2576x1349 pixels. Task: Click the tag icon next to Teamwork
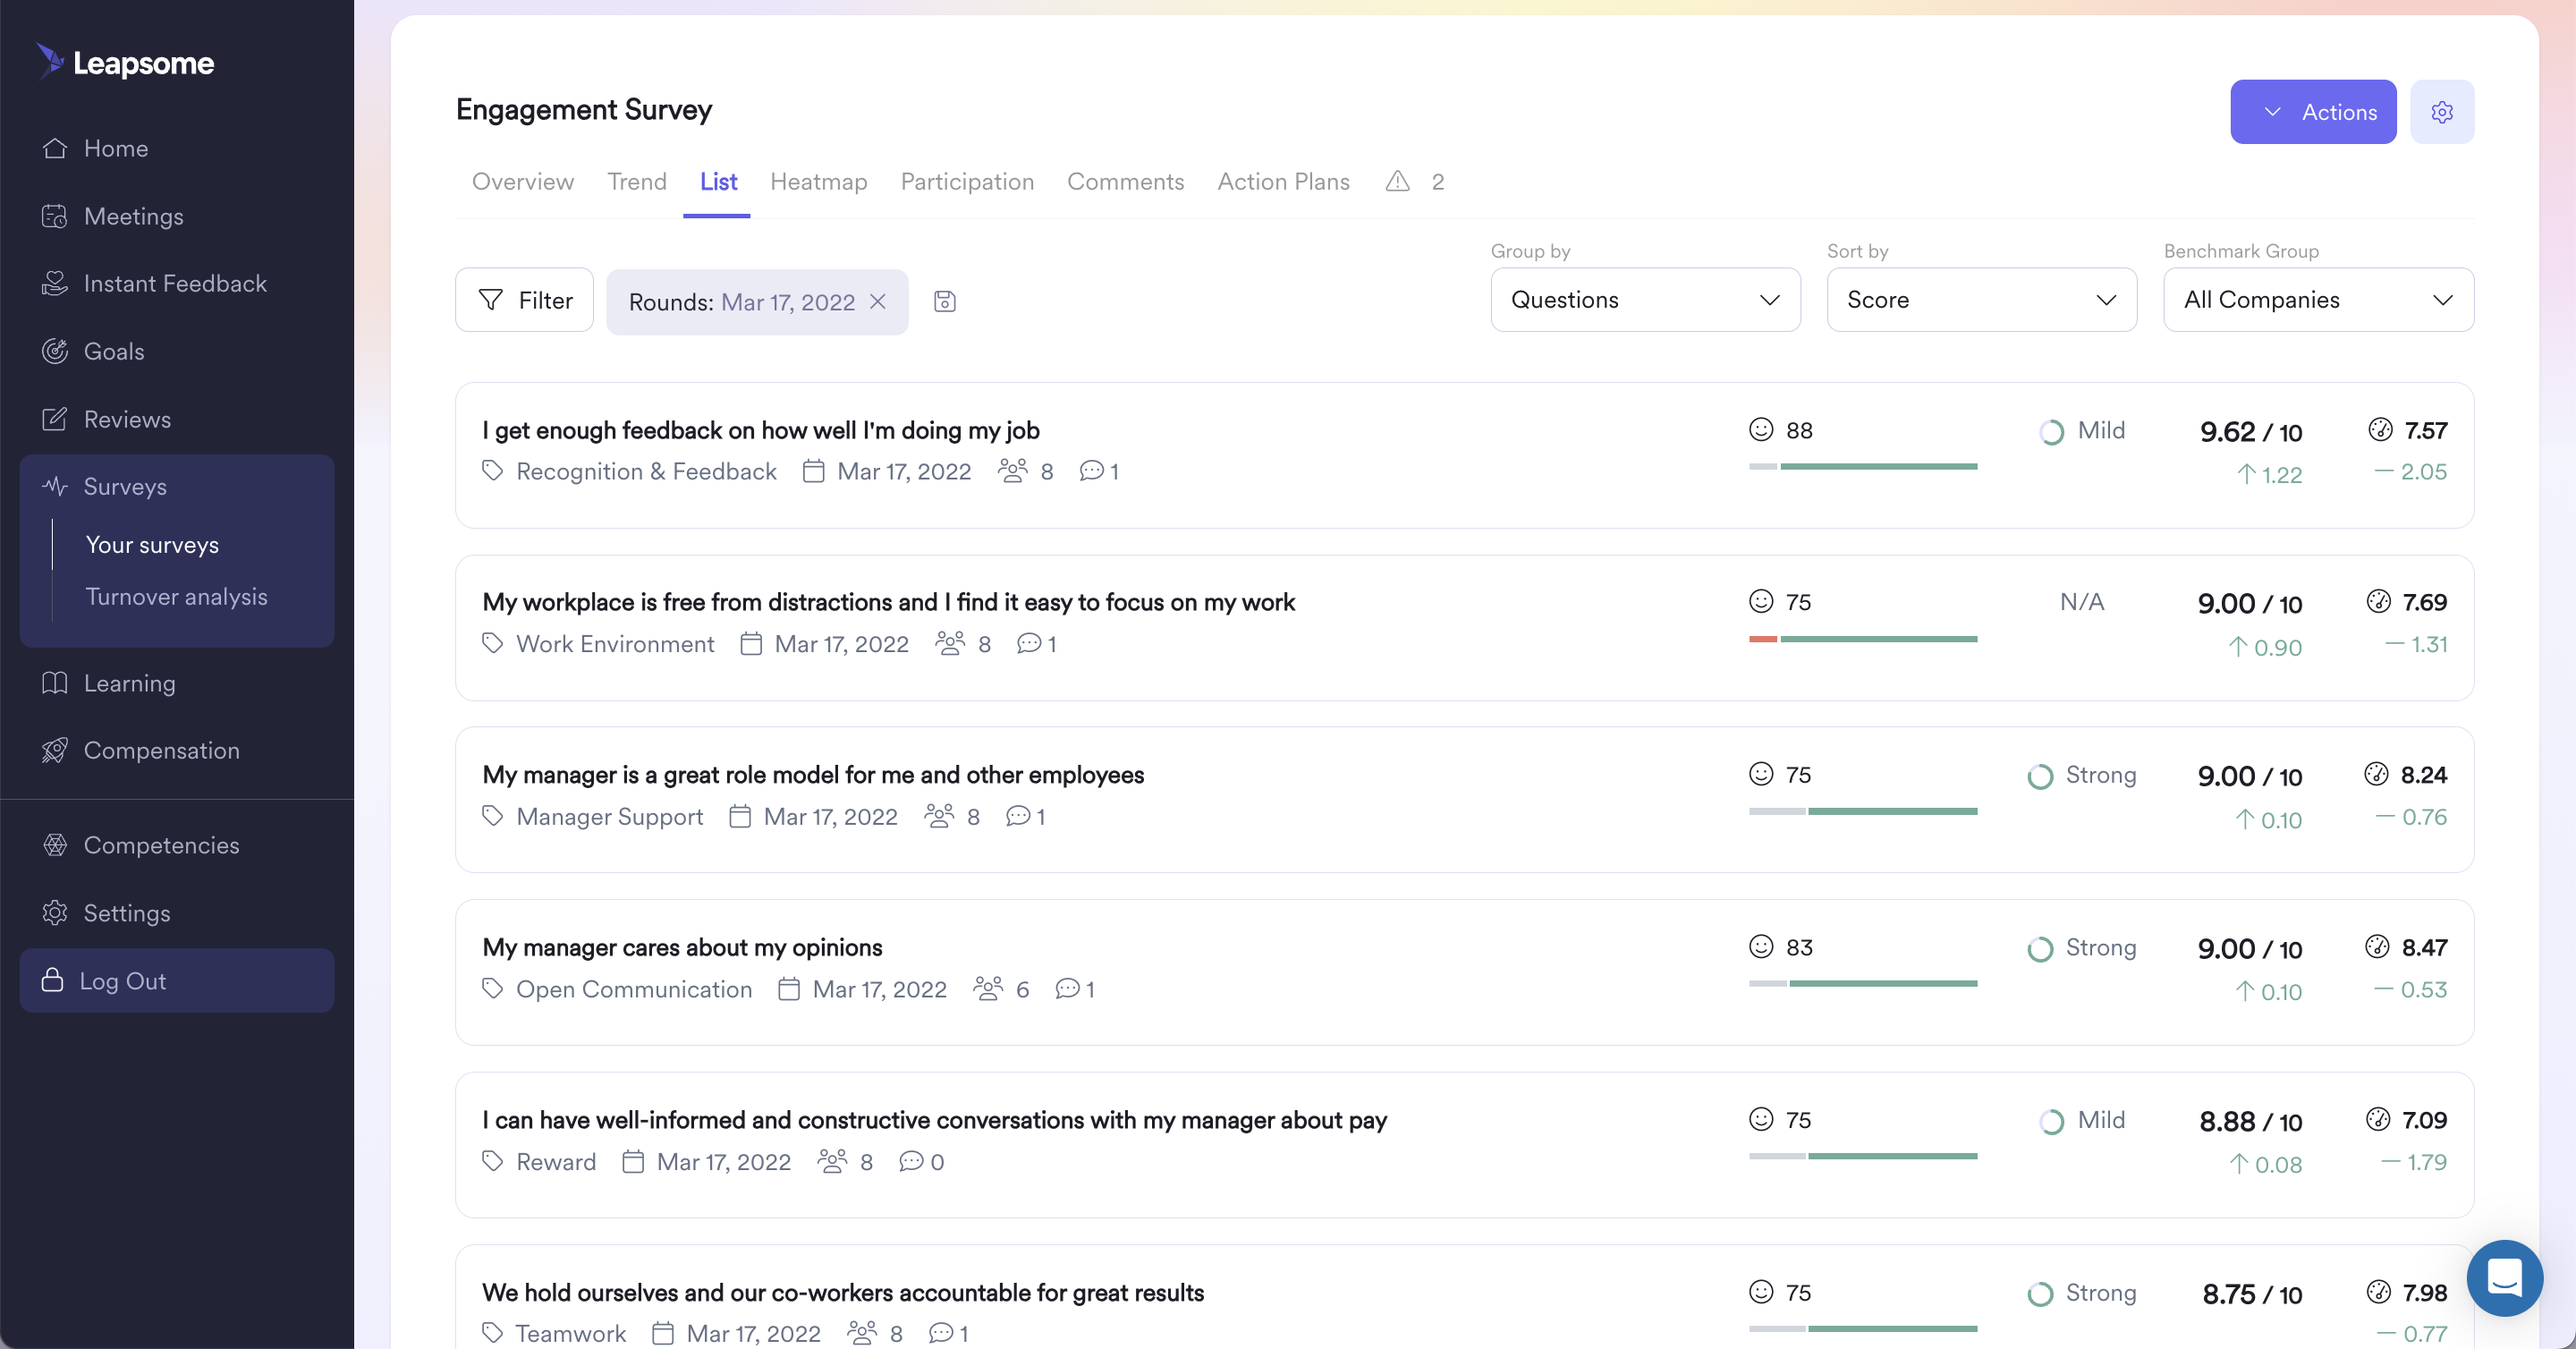[492, 1333]
